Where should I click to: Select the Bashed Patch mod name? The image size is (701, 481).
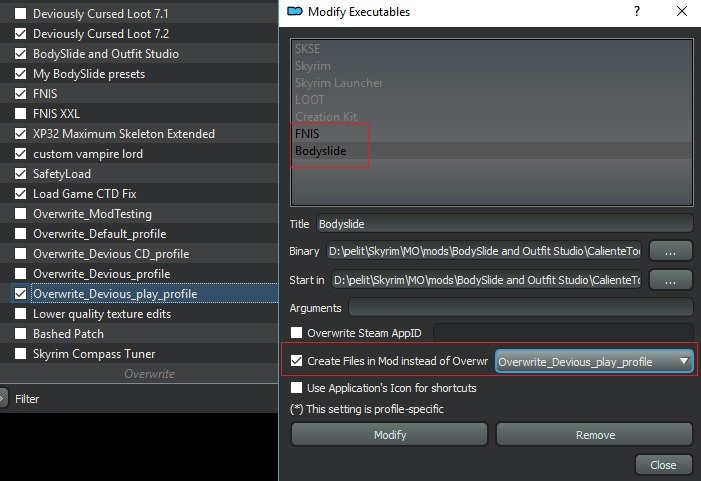[x=68, y=333]
